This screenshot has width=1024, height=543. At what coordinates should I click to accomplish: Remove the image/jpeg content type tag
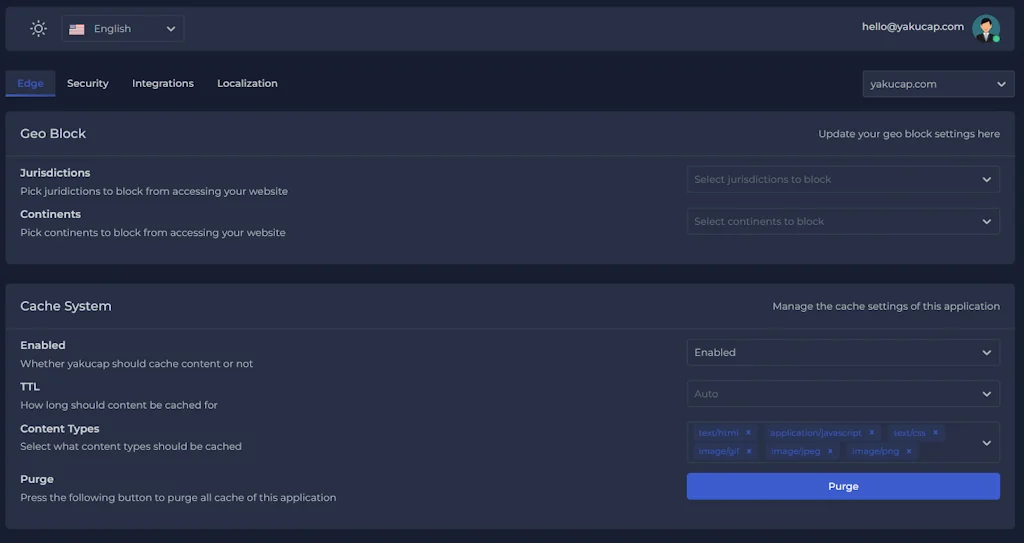830,451
